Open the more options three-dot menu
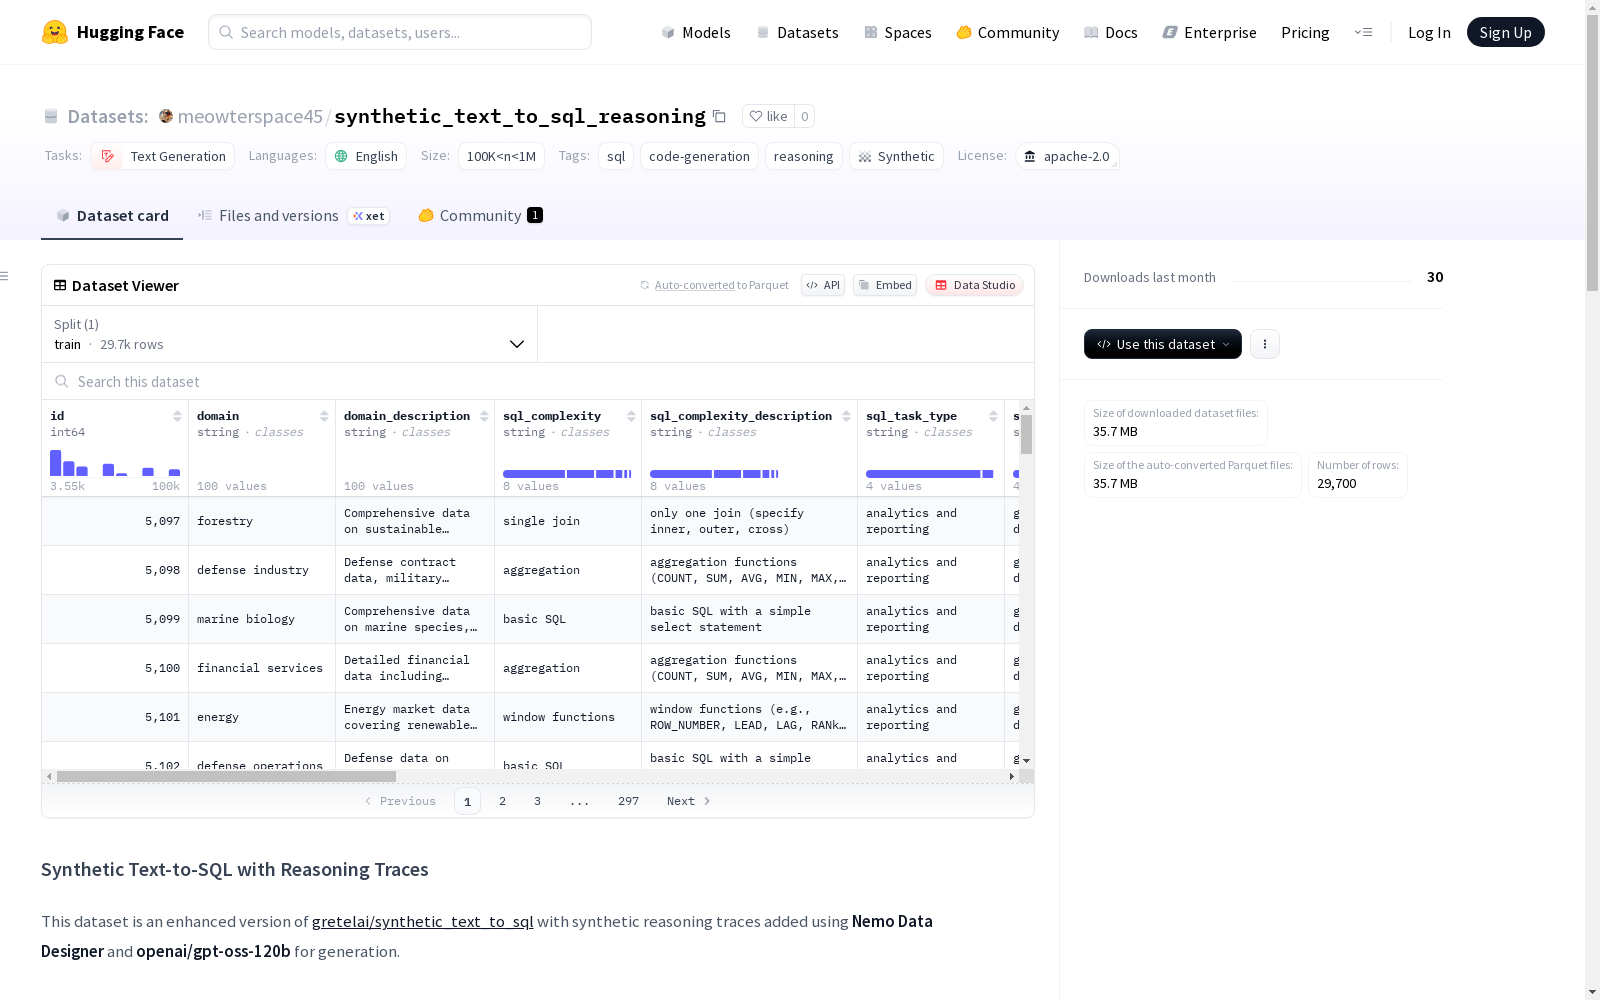Image resolution: width=1600 pixels, height=1000 pixels. tap(1265, 344)
